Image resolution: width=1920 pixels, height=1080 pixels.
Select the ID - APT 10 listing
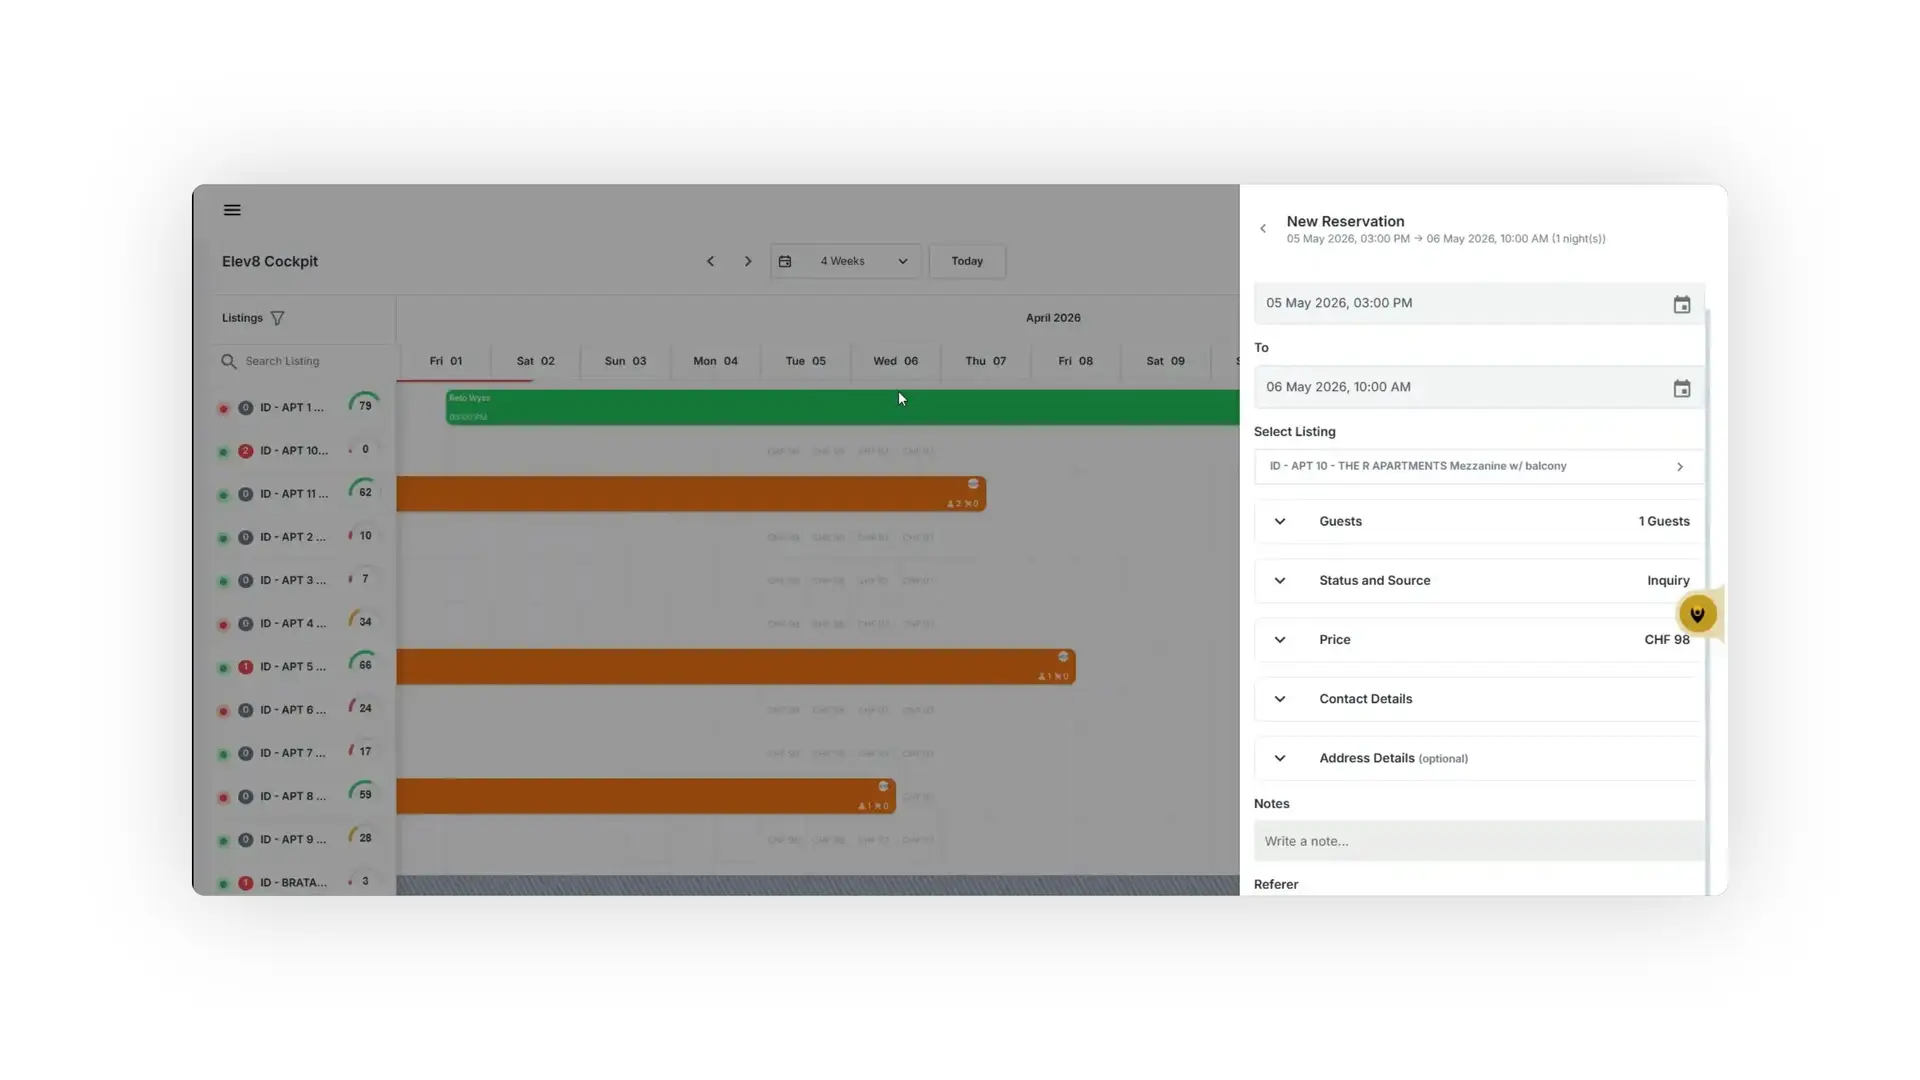[294, 451]
